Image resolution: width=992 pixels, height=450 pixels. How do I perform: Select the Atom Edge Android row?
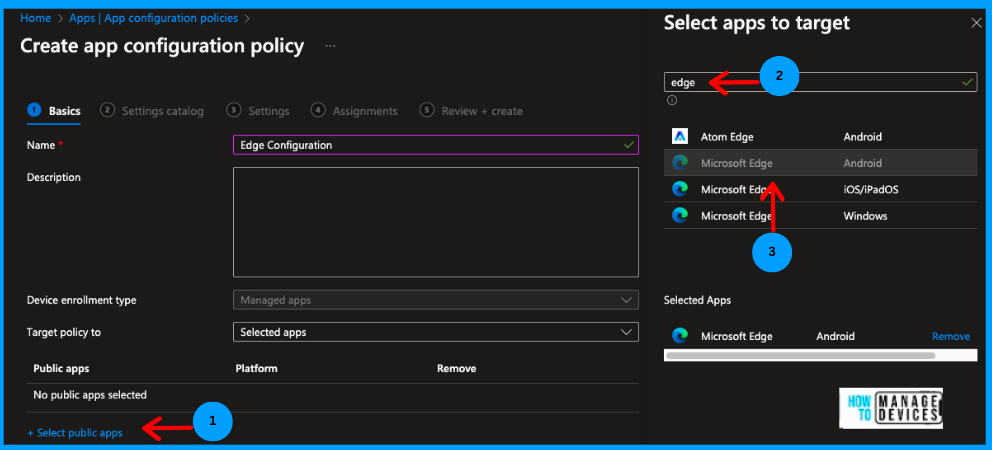(821, 136)
